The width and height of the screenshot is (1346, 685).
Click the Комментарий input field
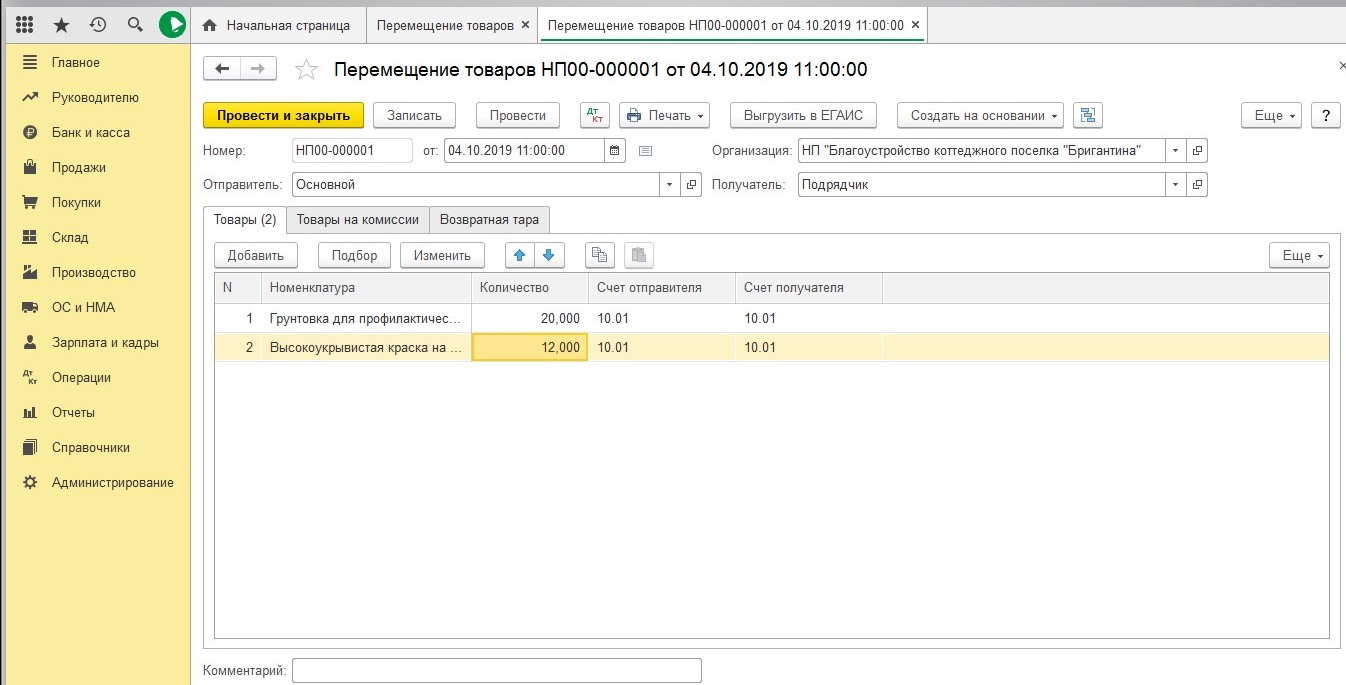(x=496, y=670)
